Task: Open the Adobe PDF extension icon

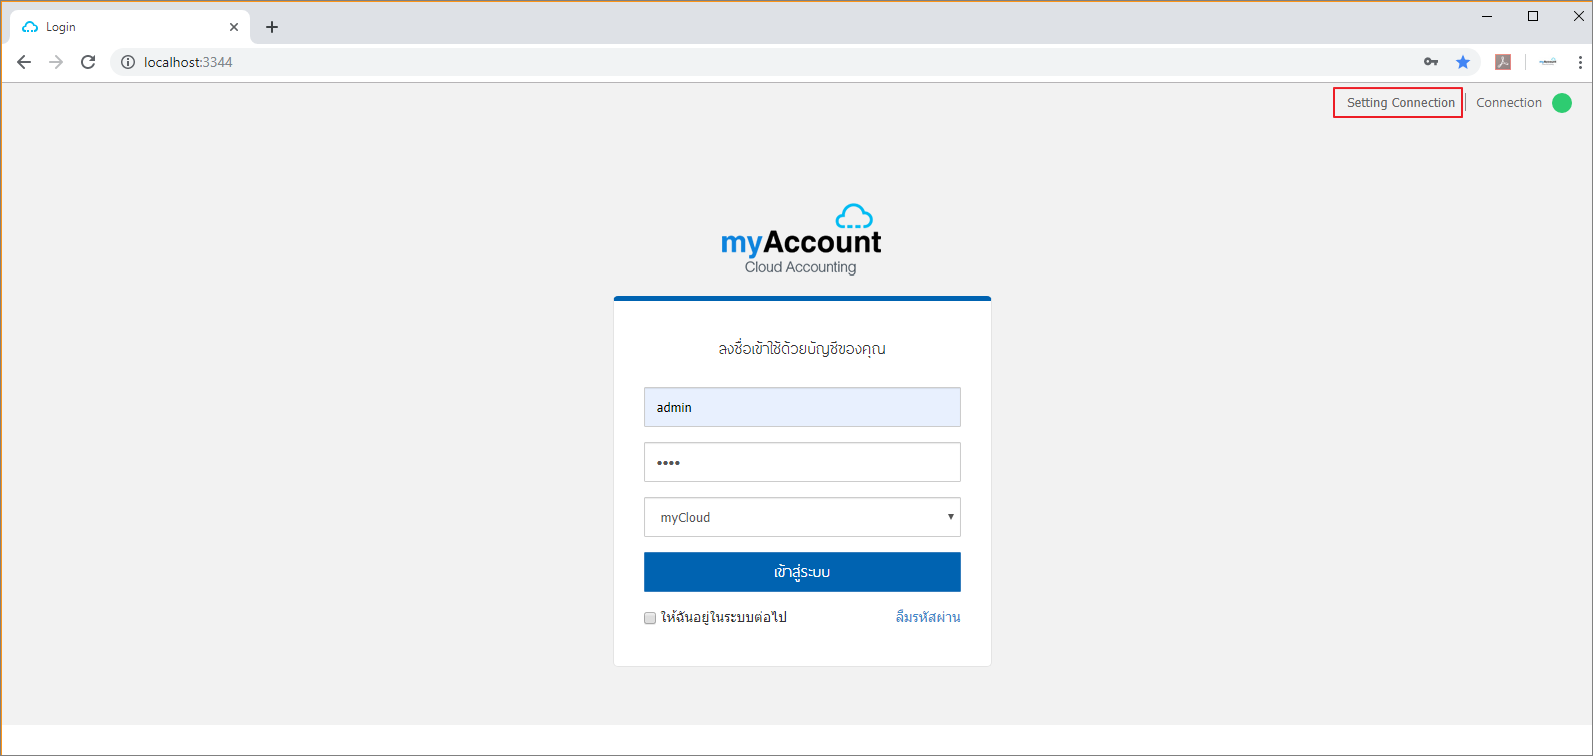Action: pyautogui.click(x=1502, y=62)
